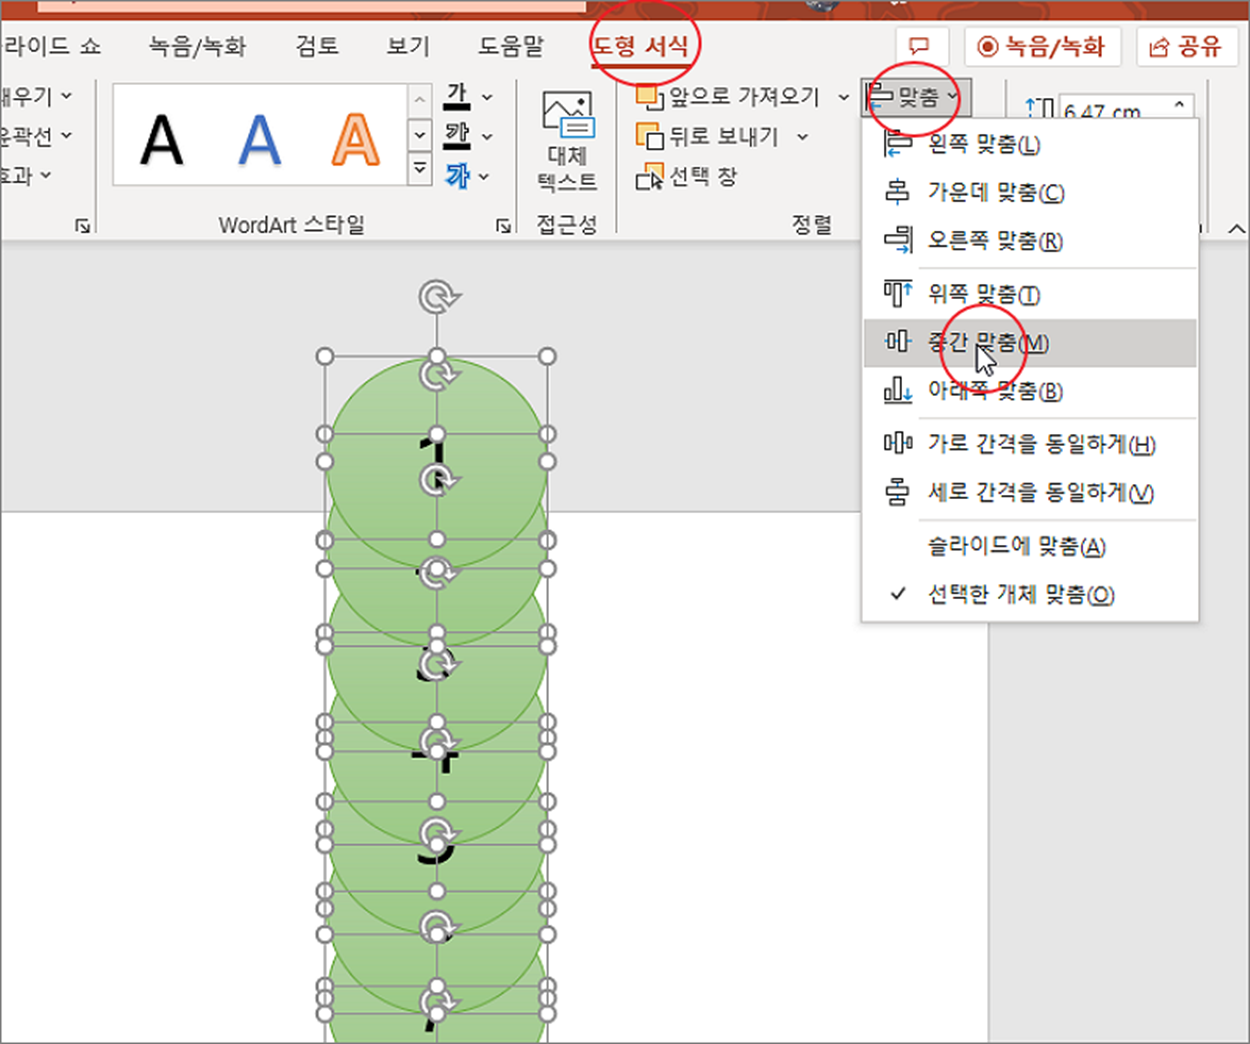The image size is (1250, 1044).
Task: Expand the WordArt styles gallery
Action: click(420, 169)
